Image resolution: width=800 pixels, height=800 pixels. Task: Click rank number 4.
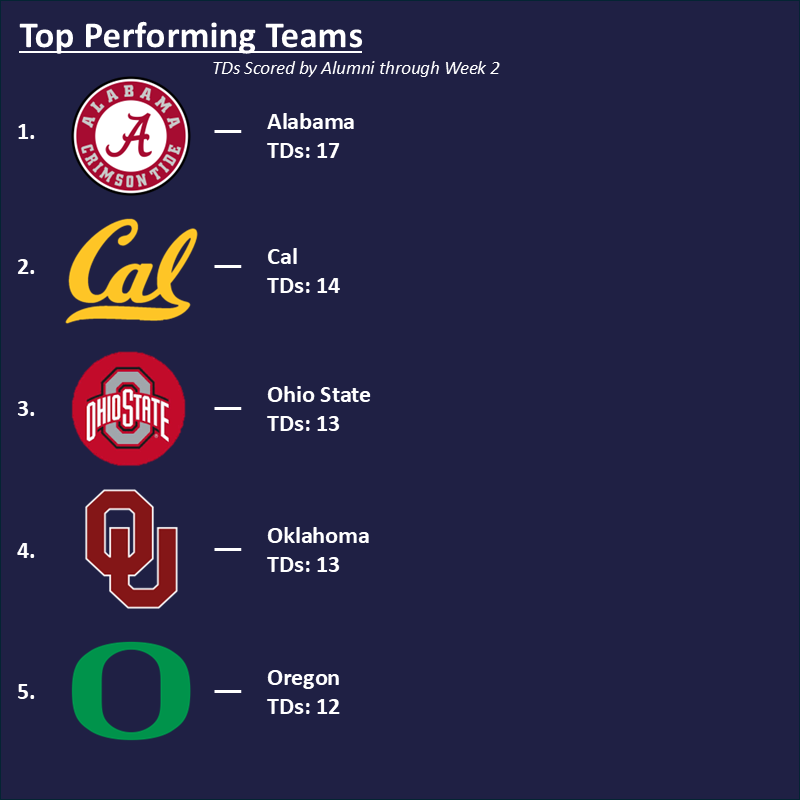(x=26, y=550)
